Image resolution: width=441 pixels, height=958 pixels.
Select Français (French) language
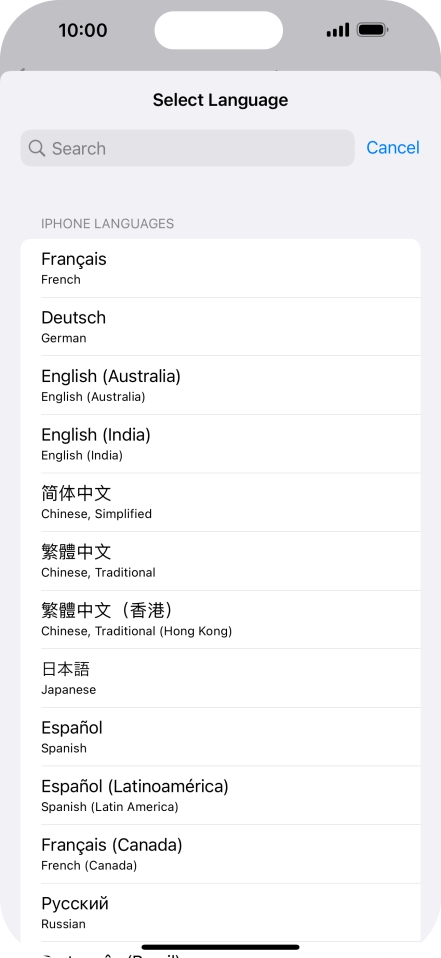[220, 268]
